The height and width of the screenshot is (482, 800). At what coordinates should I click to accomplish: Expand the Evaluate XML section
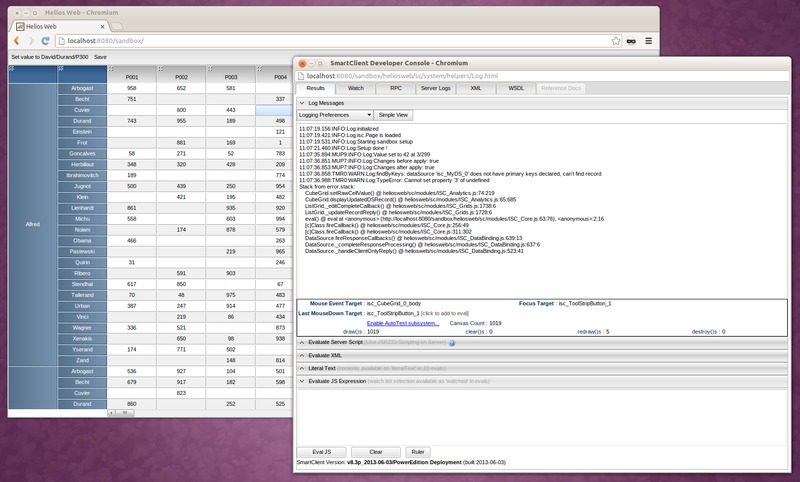326,355
